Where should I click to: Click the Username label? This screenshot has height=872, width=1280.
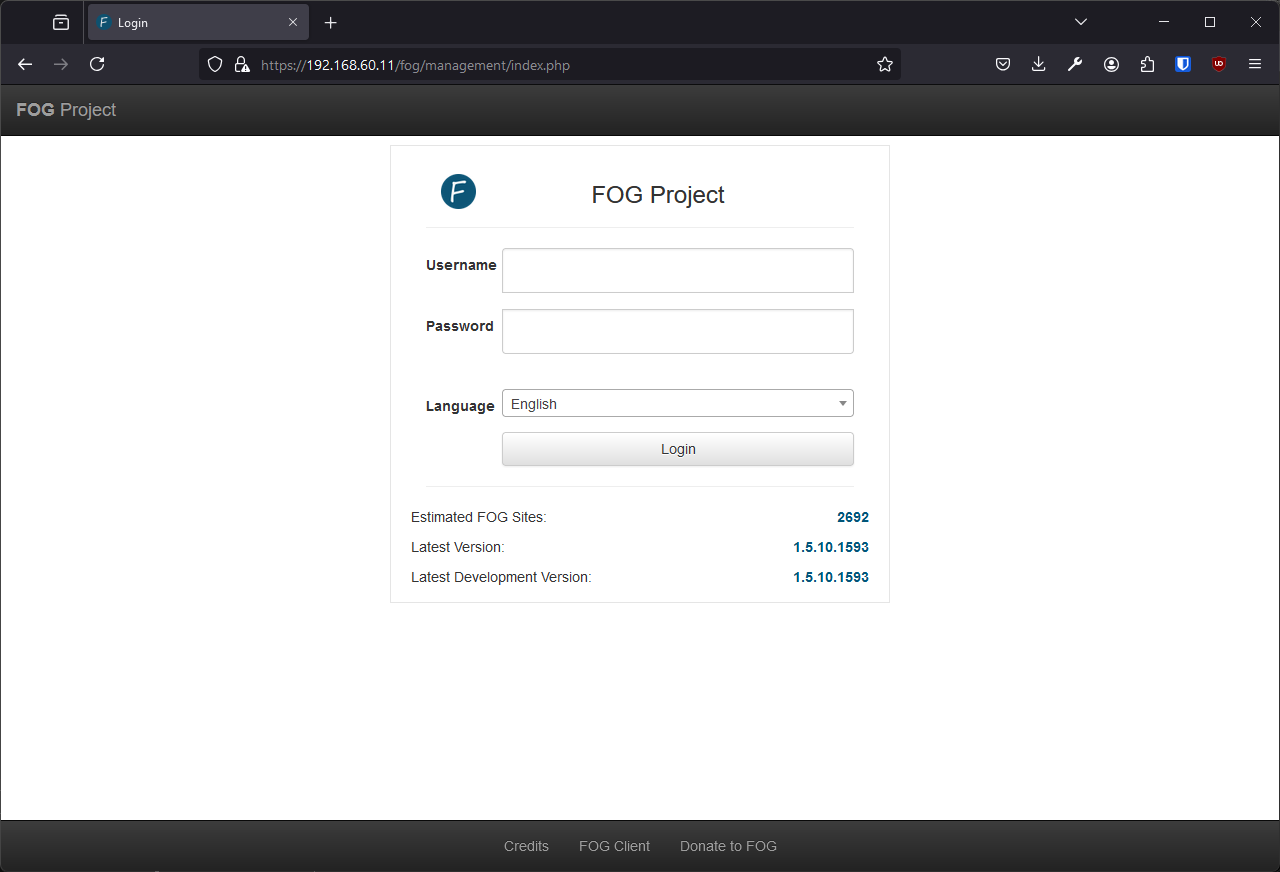[461, 265]
